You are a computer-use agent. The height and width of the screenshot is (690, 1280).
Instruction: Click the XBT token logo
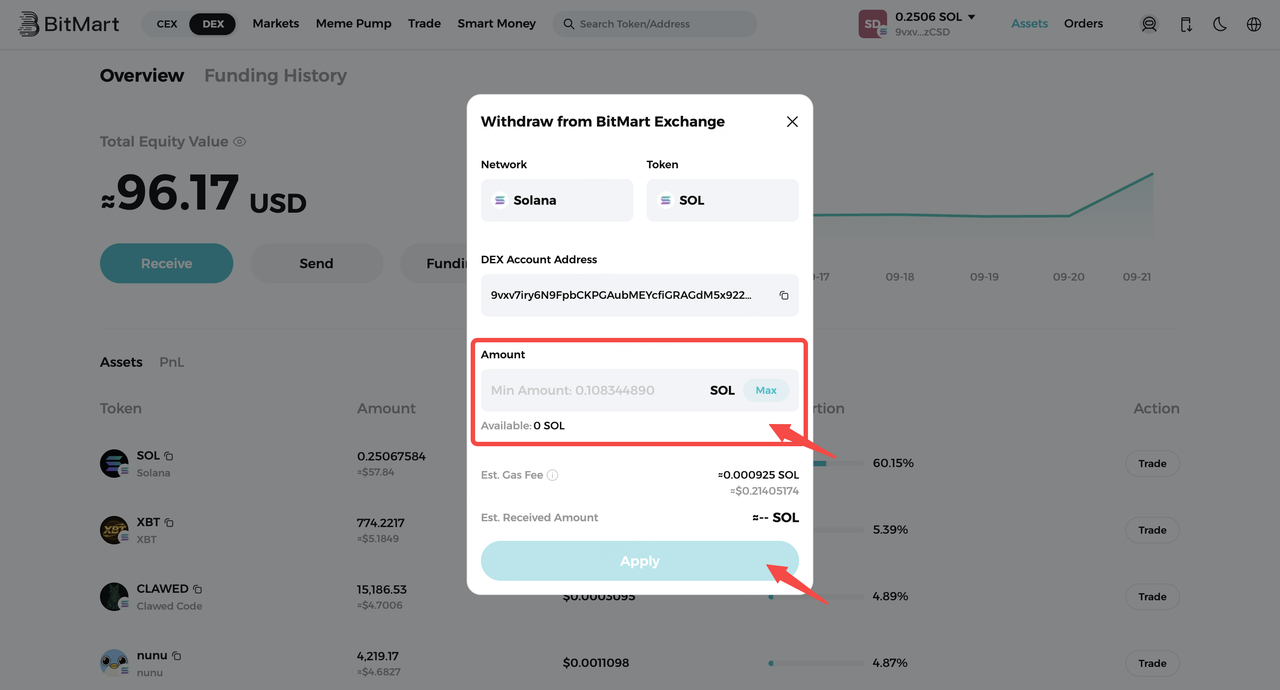[114, 530]
